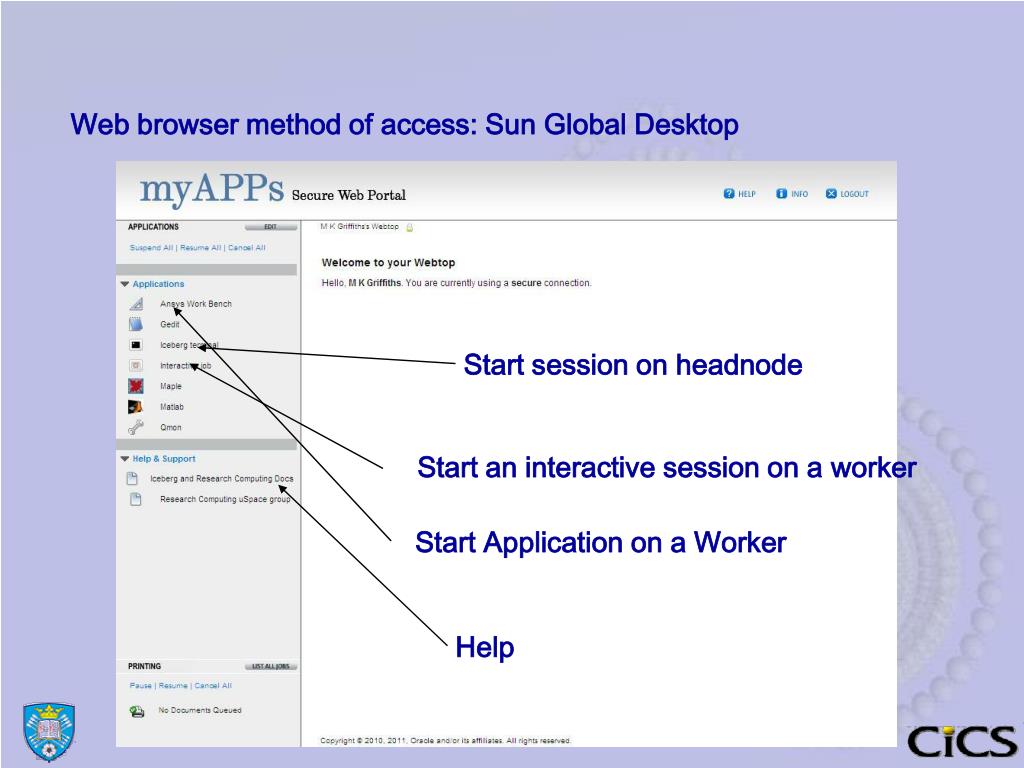Open the Qmon application link
The width and height of the screenshot is (1024, 768).
[x=171, y=427]
